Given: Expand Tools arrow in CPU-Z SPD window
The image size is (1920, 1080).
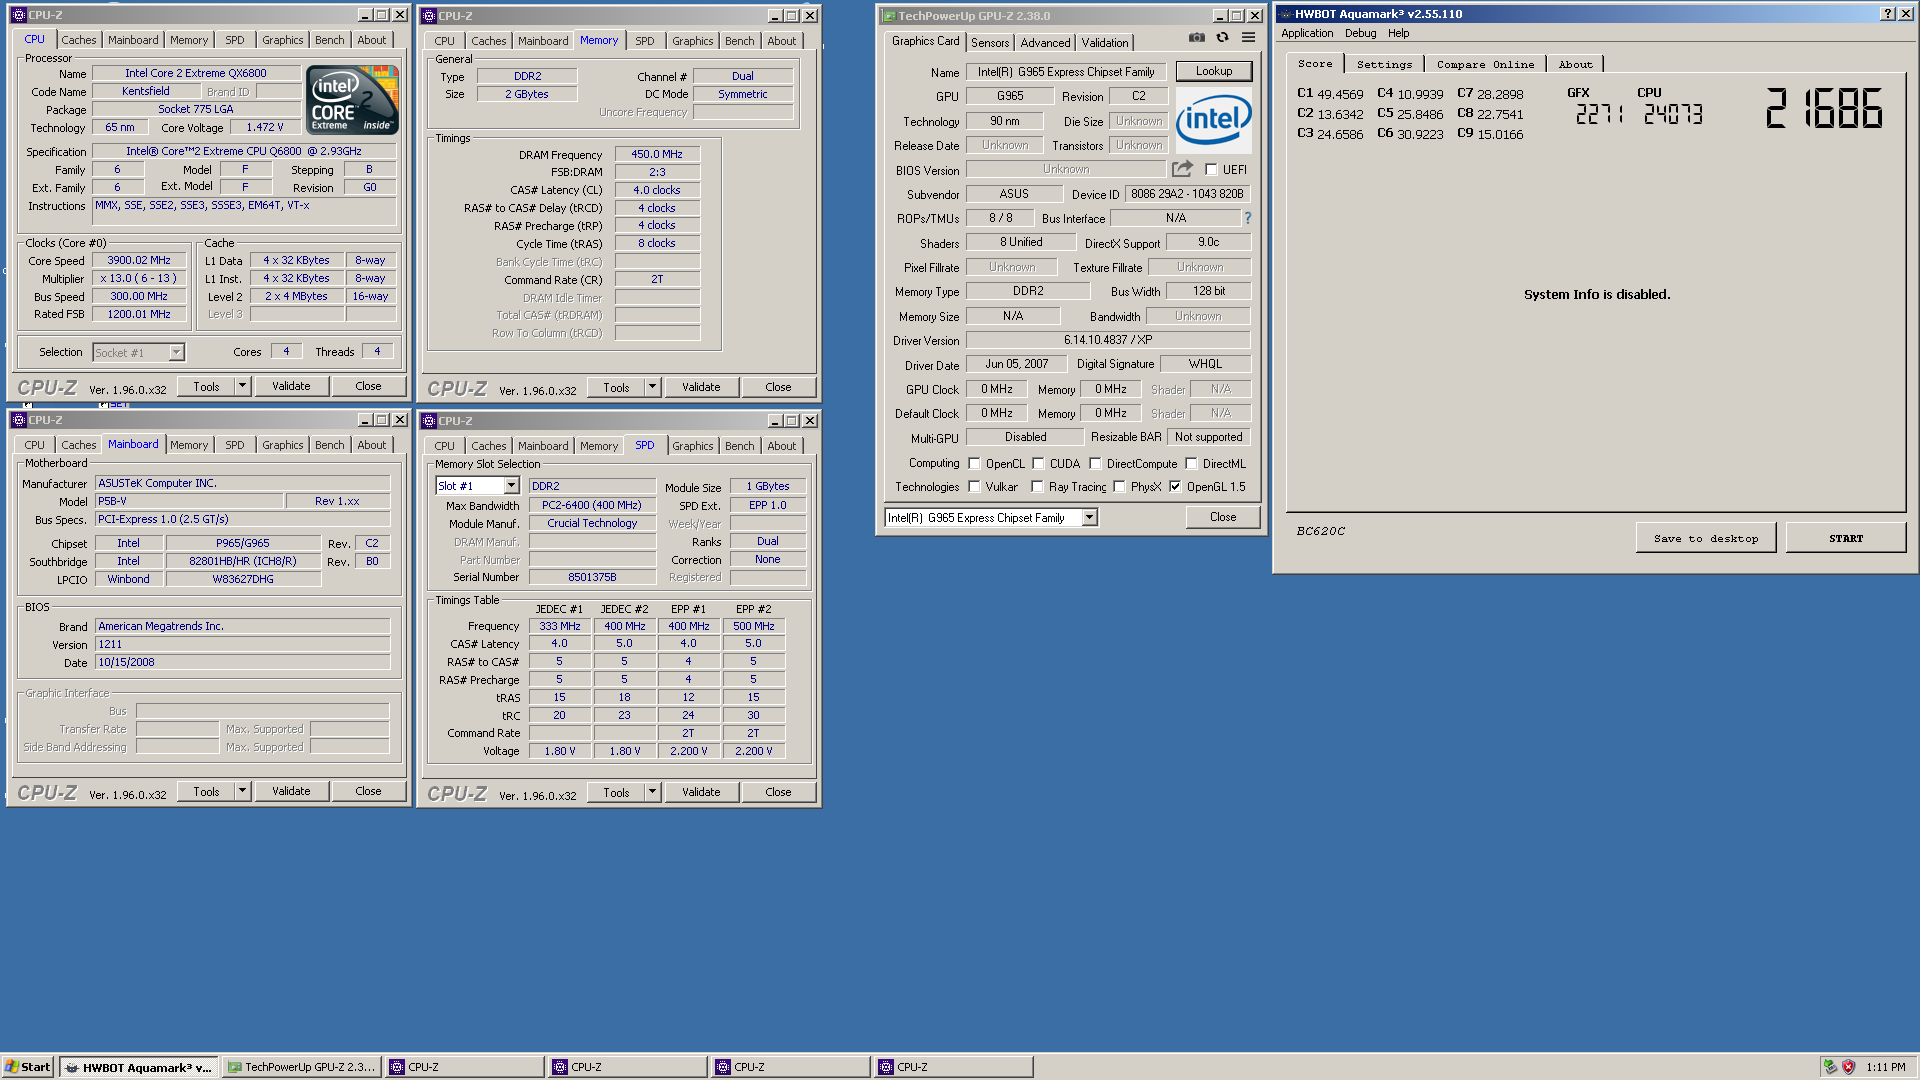Looking at the screenshot, I should tap(652, 792).
